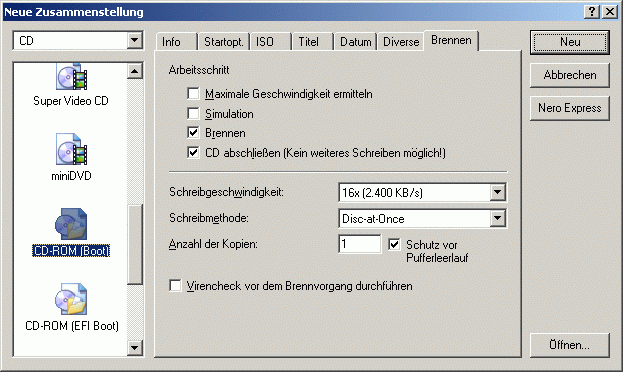Switch to the Info tab
623x372 pixels.
click(x=176, y=42)
